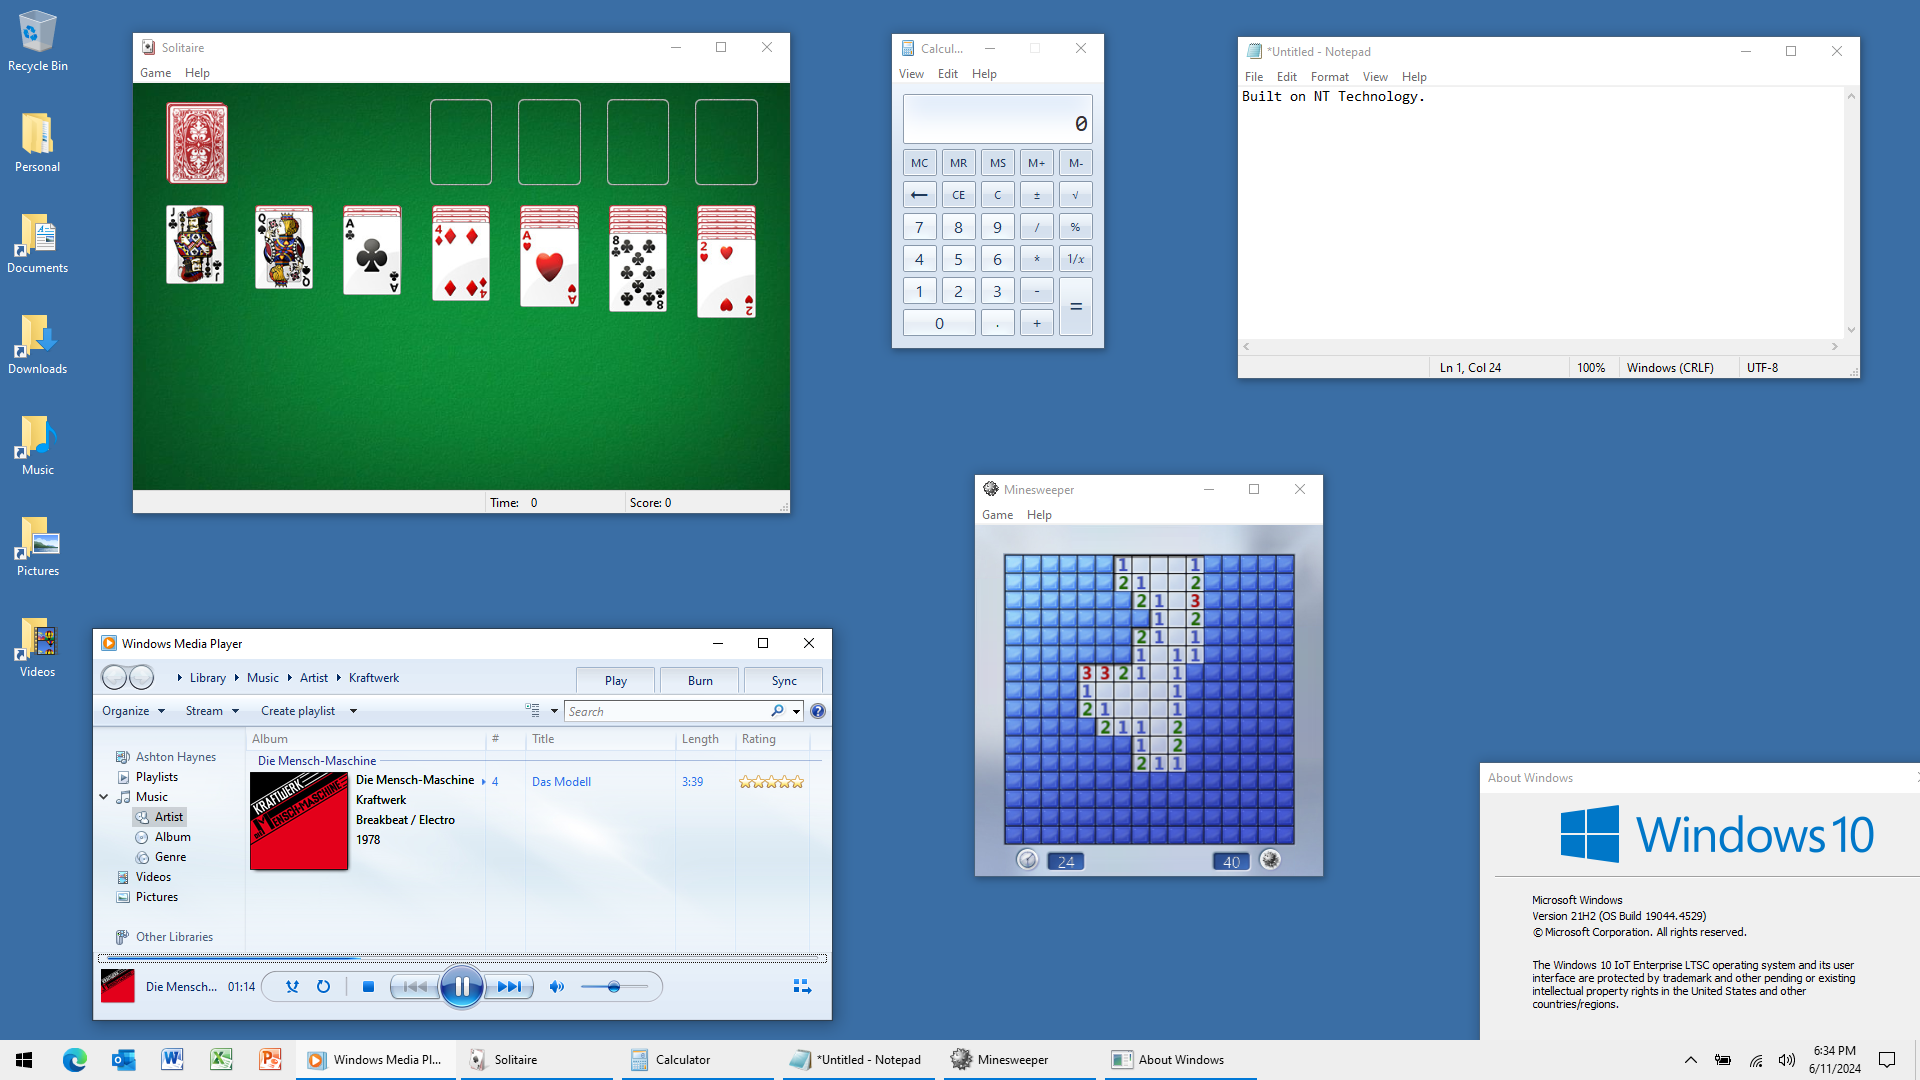Stop the current track
The image size is (1920, 1080).
(368, 987)
